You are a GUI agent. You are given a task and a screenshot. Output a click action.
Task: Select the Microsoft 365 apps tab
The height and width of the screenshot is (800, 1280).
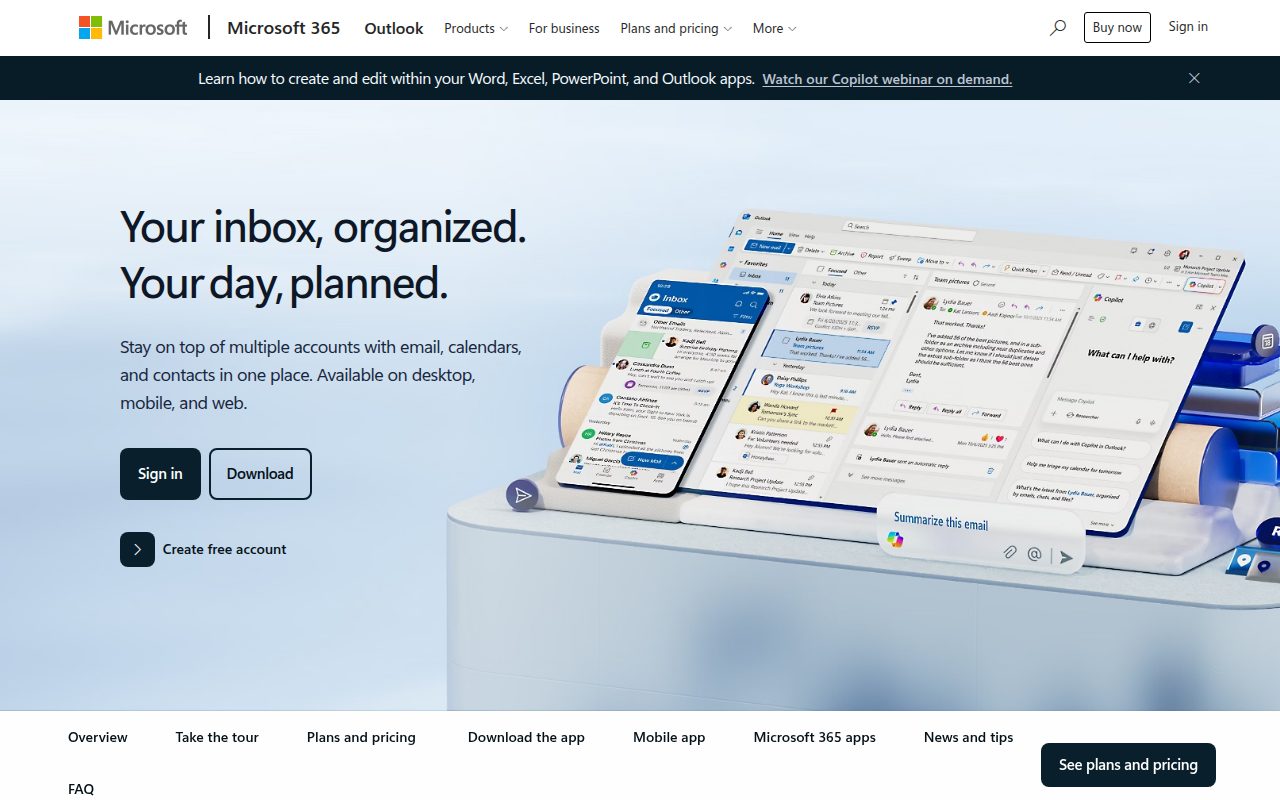point(815,737)
